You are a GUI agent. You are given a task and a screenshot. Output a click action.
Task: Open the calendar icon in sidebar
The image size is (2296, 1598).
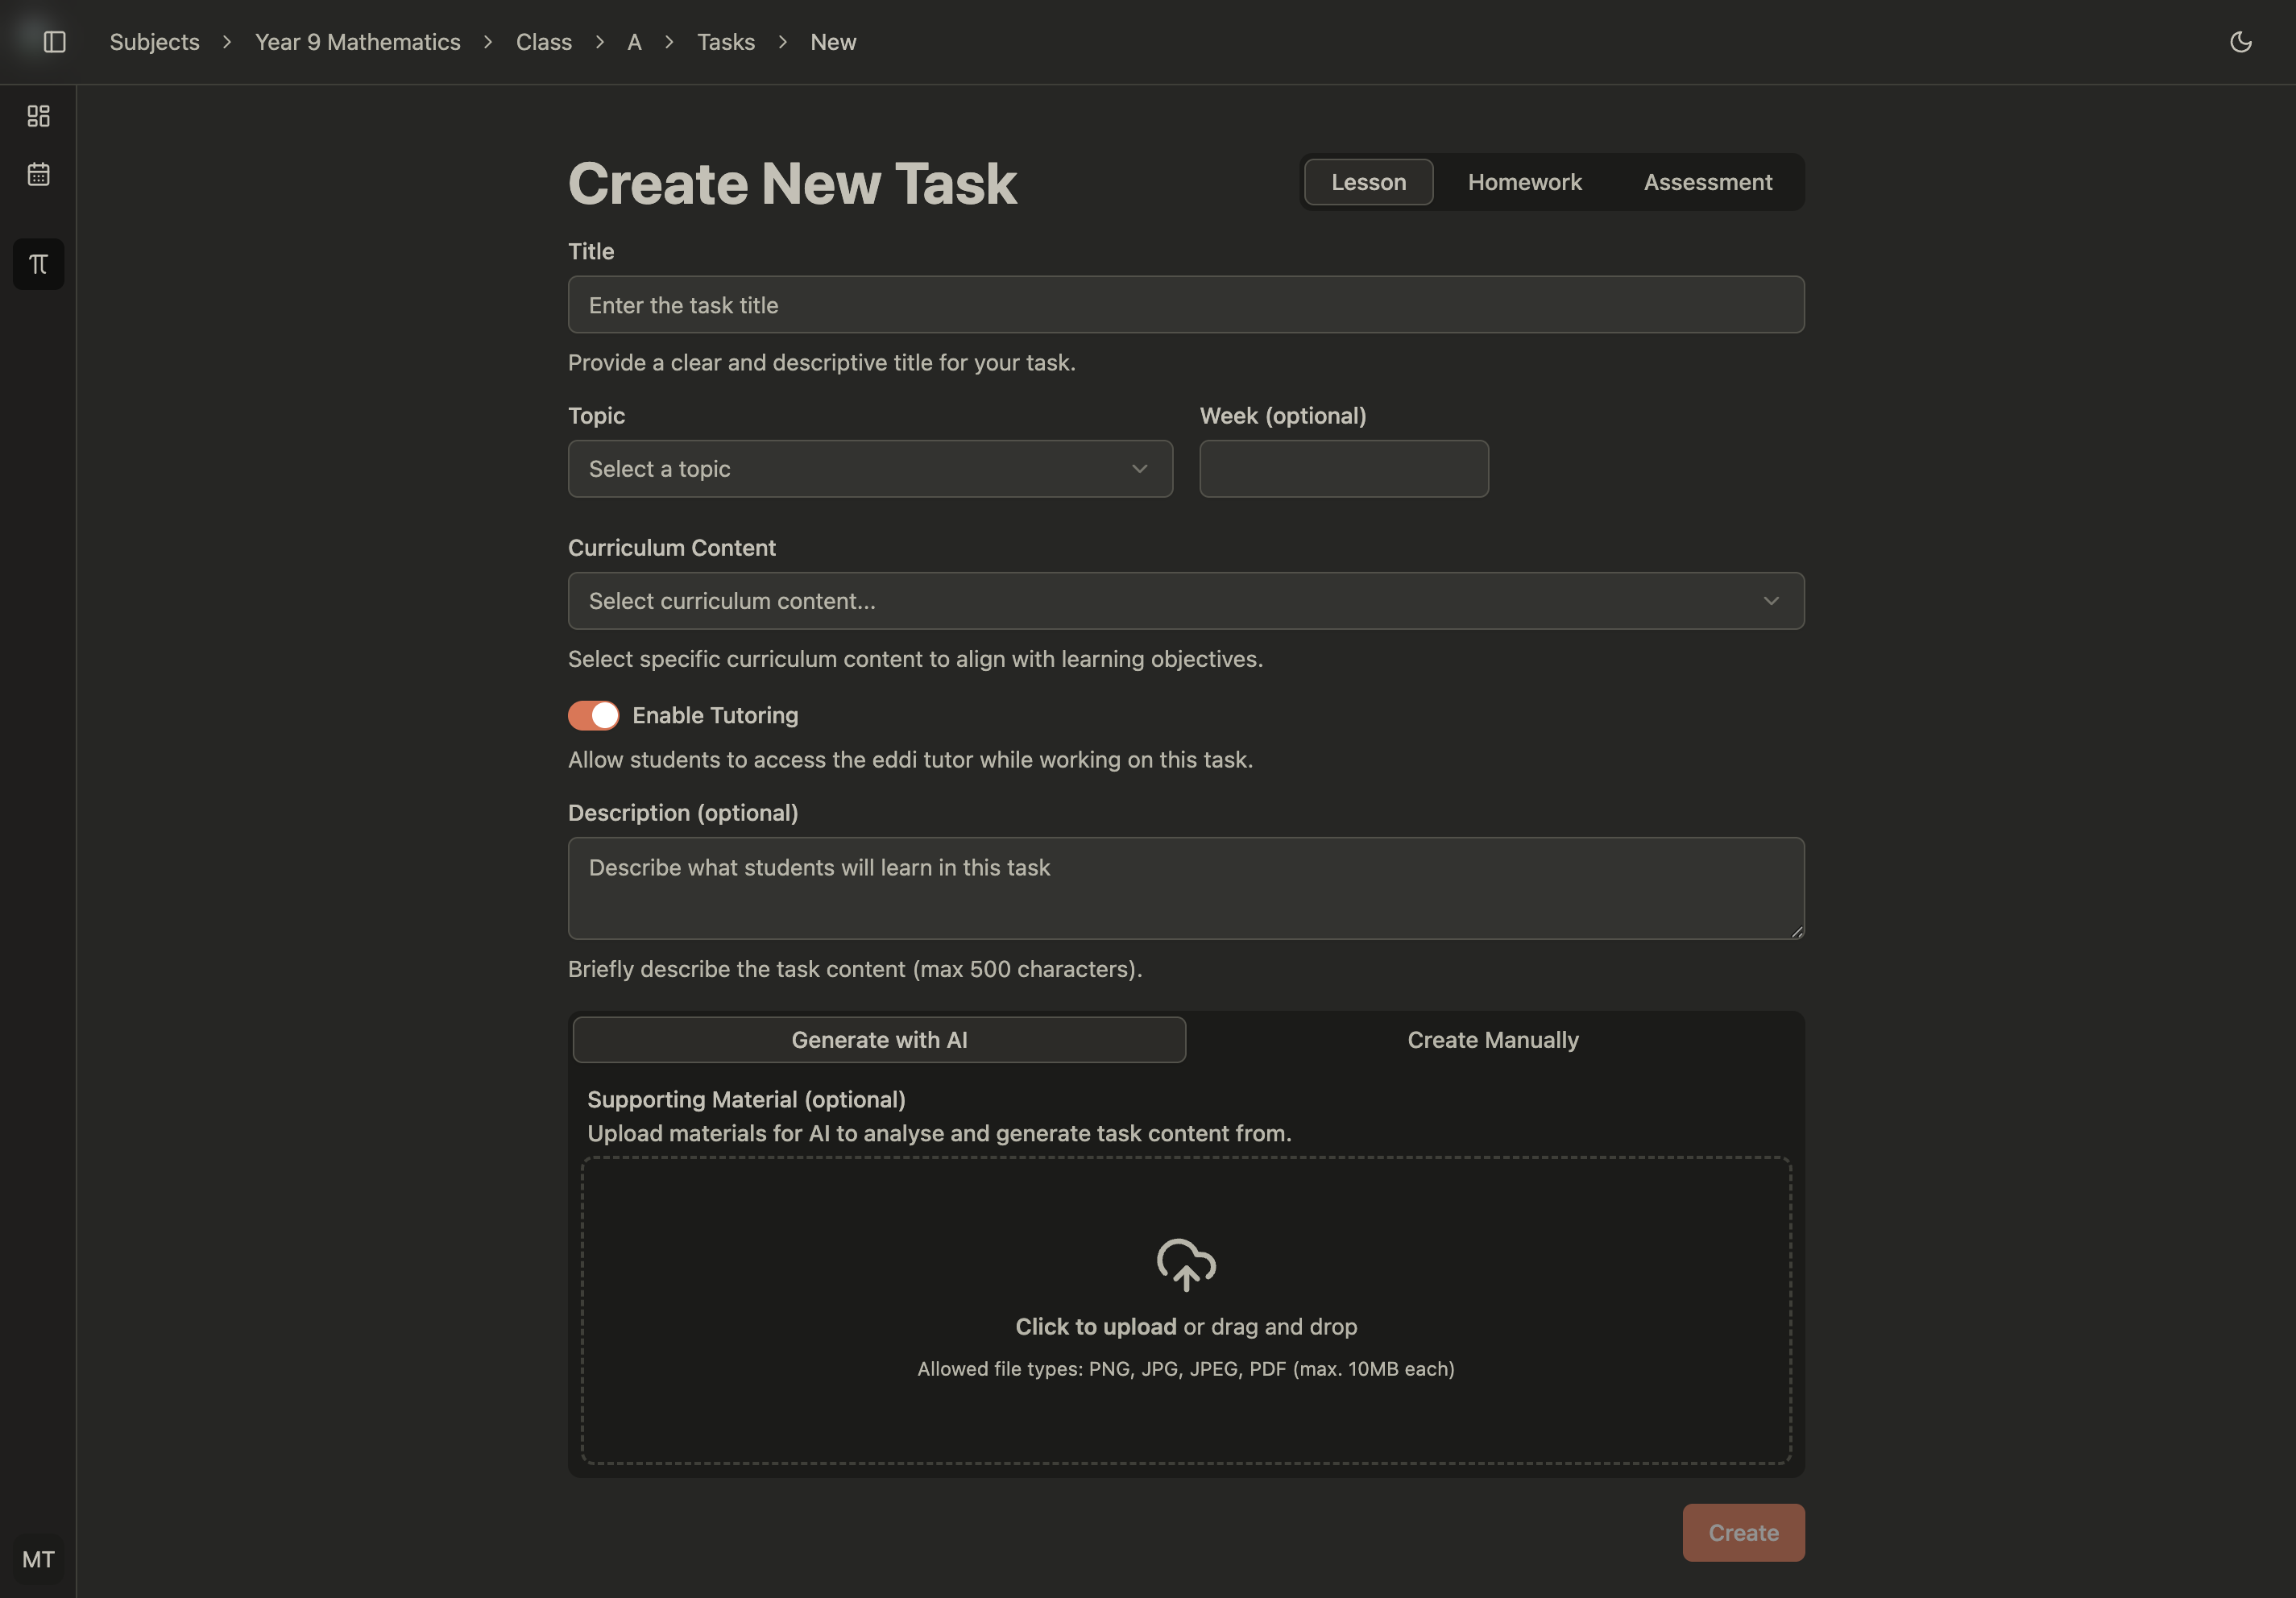[x=38, y=174]
